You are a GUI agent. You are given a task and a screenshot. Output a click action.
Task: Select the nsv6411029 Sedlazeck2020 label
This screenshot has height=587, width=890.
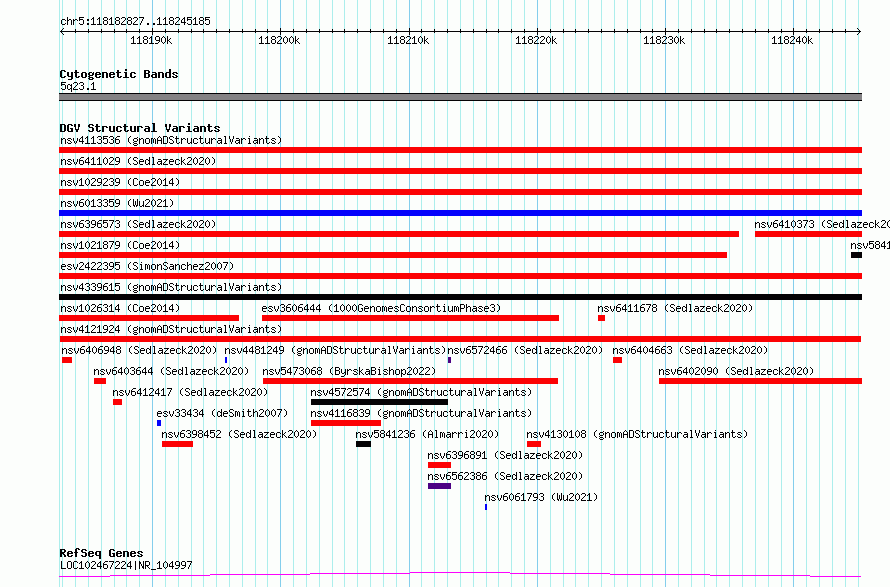pos(138,161)
